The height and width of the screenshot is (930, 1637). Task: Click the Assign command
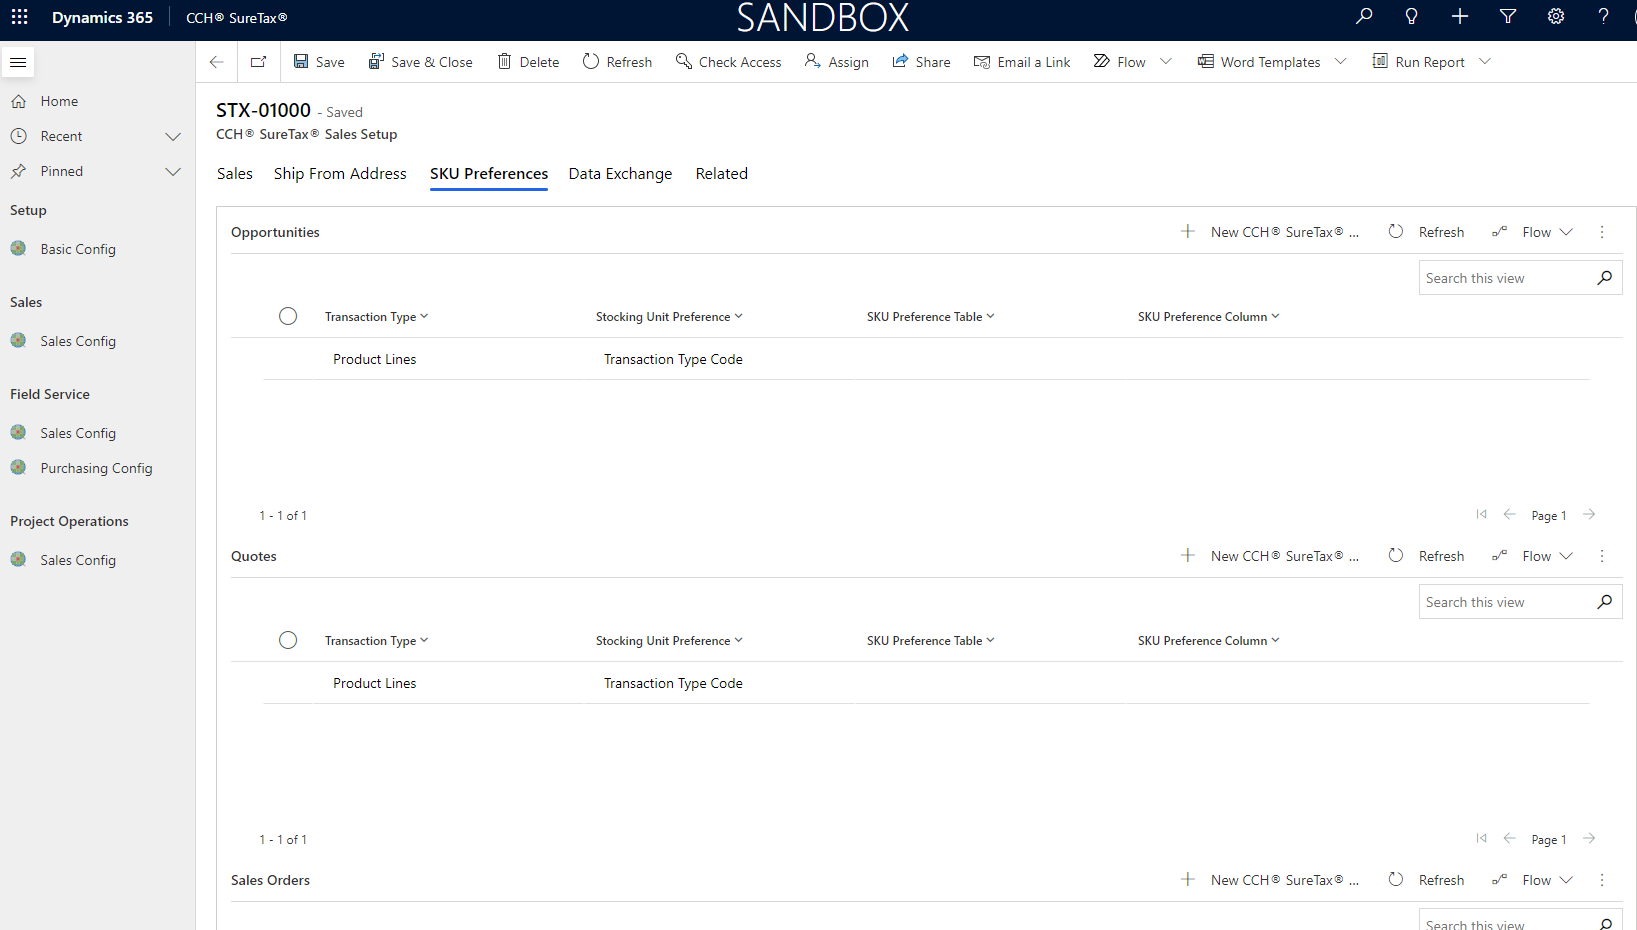click(836, 62)
